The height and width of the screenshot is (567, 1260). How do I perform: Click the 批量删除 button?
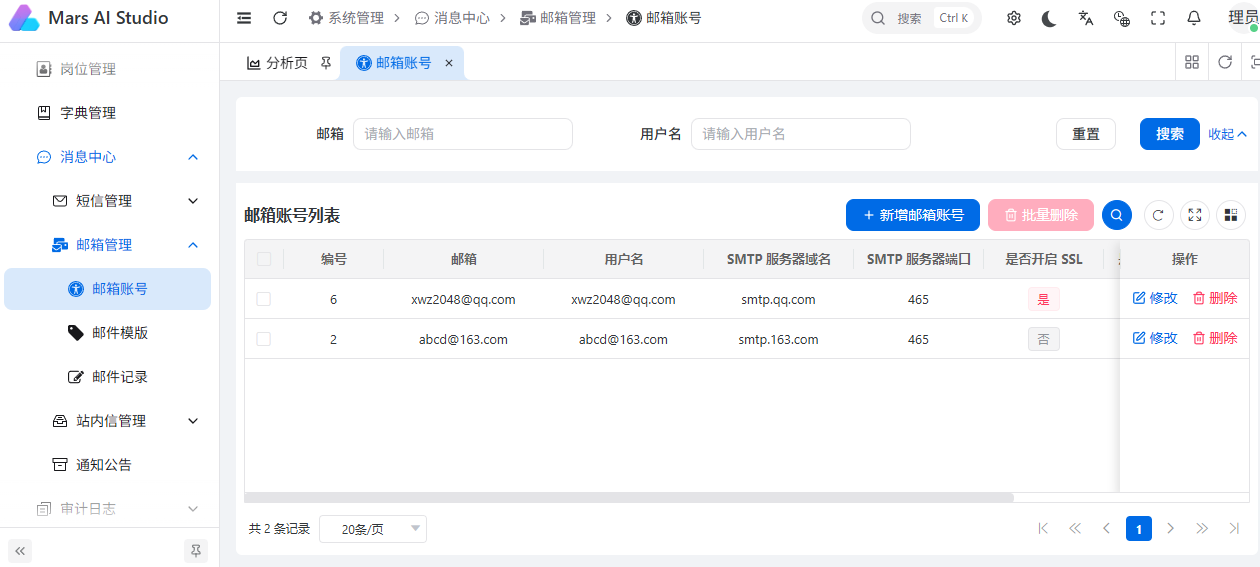coord(1041,215)
